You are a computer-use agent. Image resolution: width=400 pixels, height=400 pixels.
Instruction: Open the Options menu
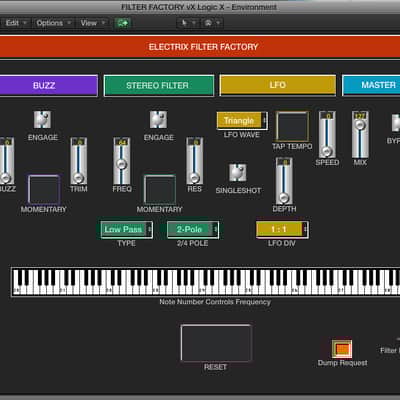pos(54,23)
